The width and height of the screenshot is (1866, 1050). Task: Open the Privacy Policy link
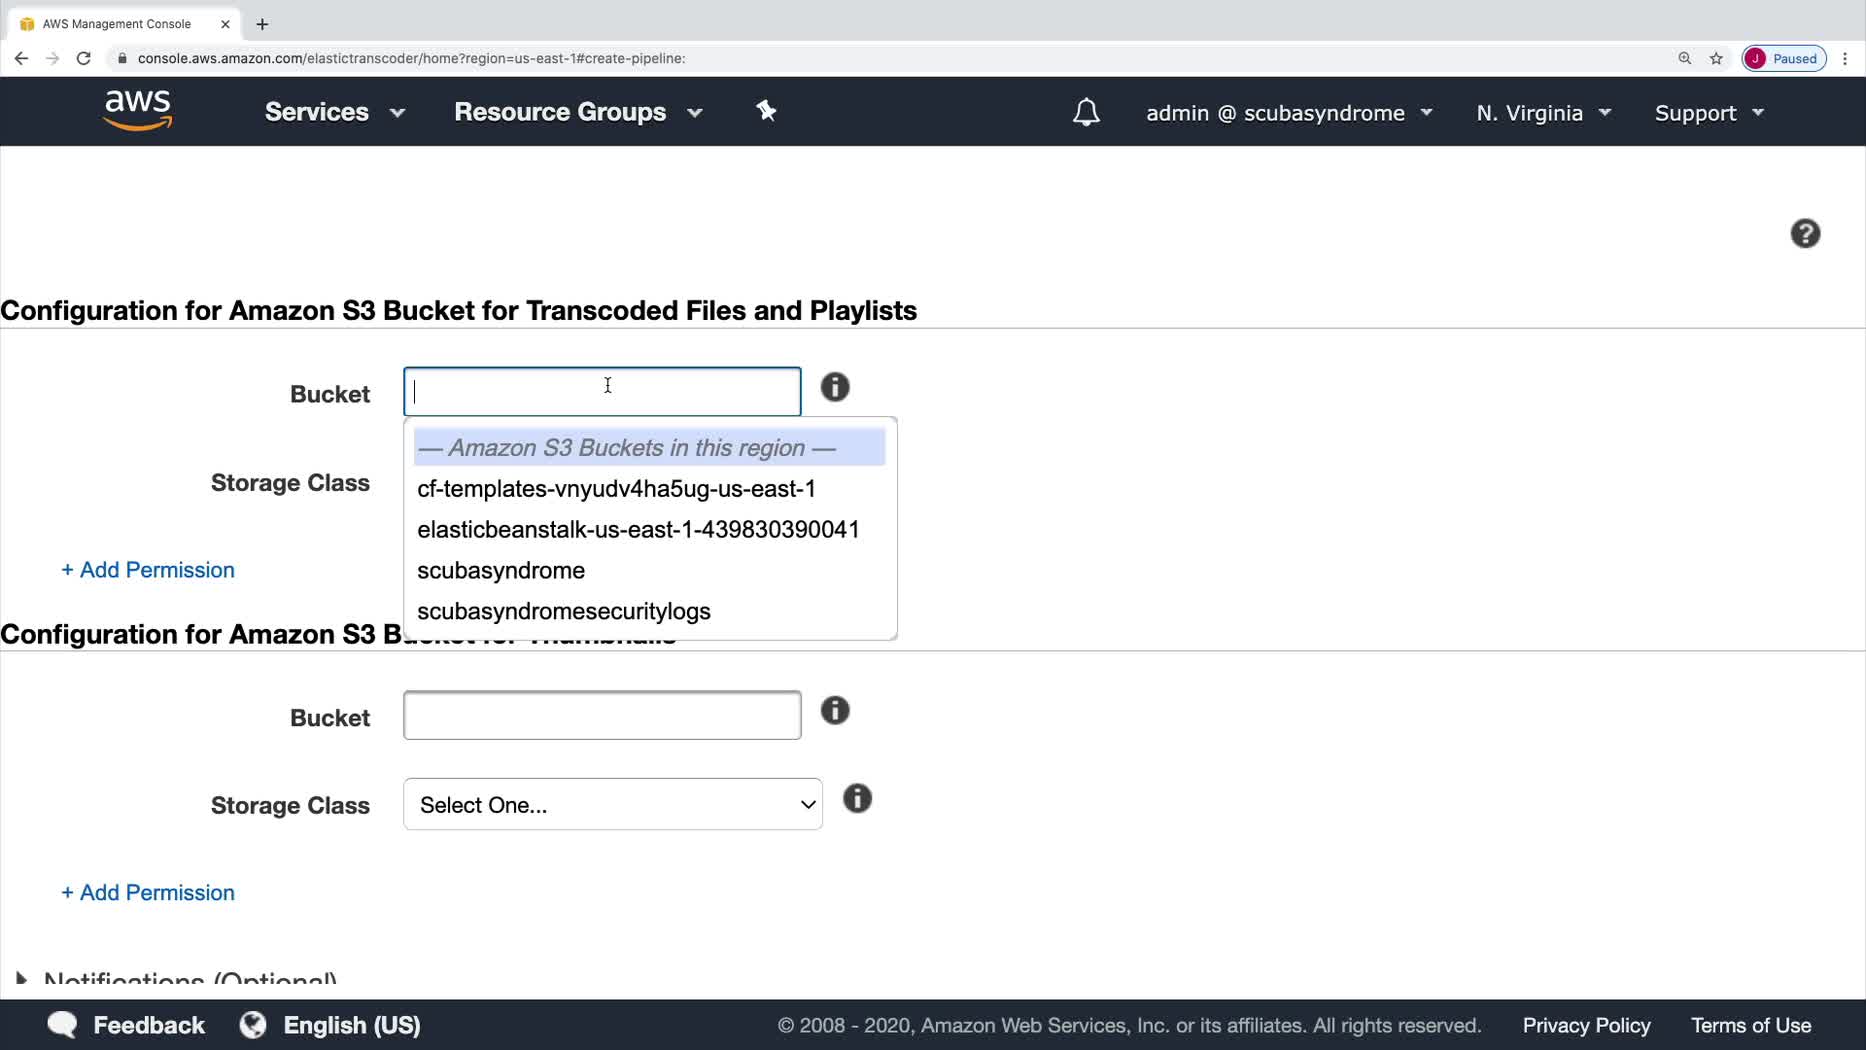[x=1586, y=1026]
